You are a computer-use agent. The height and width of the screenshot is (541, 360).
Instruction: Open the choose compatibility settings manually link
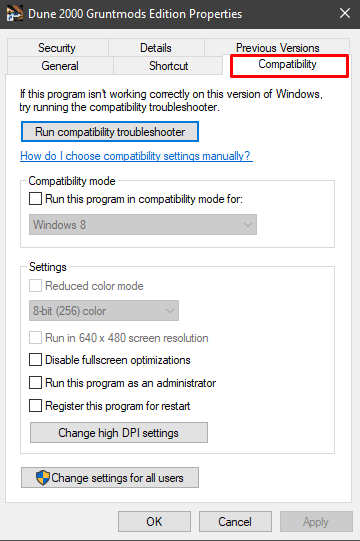point(136,156)
